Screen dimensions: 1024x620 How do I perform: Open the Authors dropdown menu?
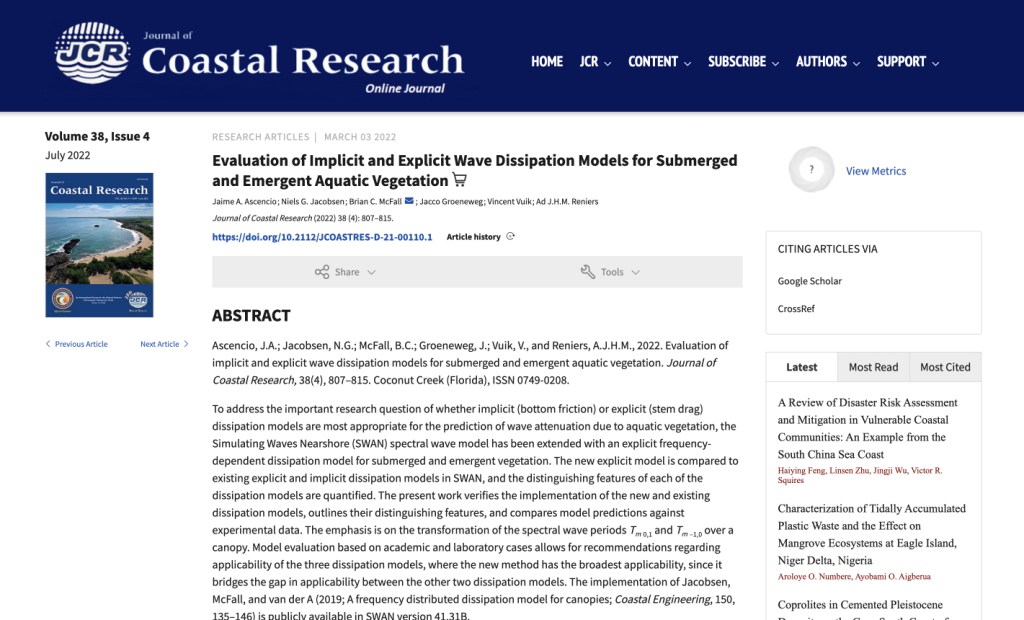click(x=827, y=62)
